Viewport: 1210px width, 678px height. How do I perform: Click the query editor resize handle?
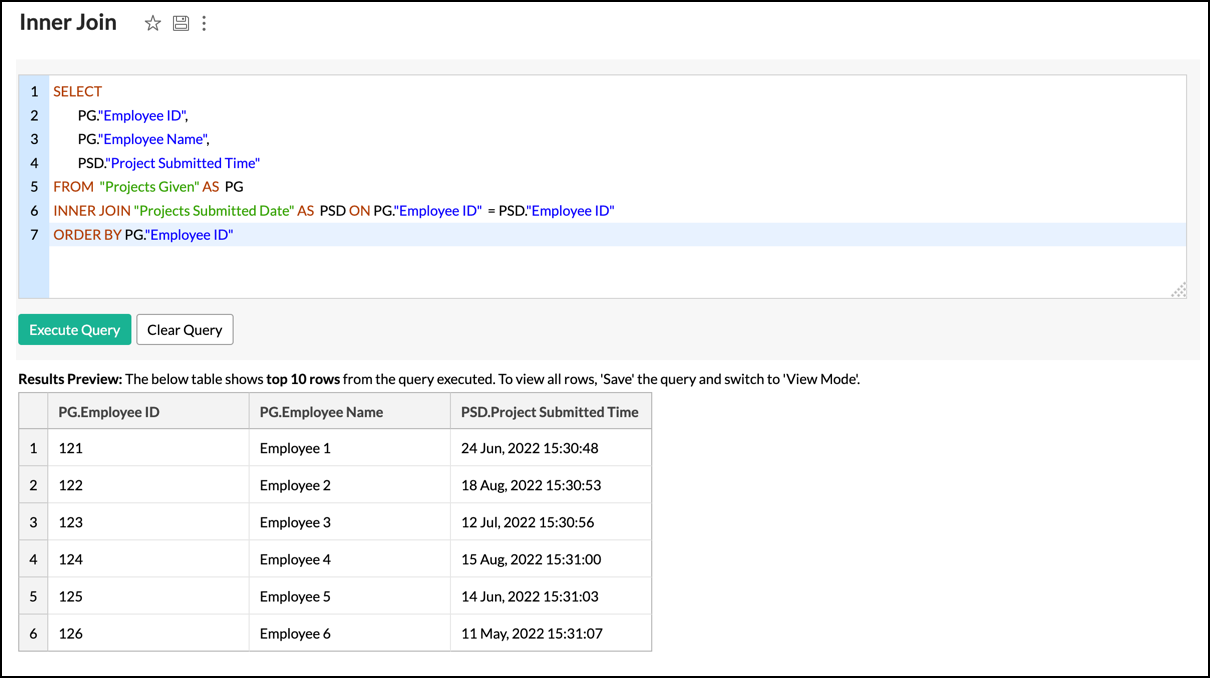click(1178, 290)
